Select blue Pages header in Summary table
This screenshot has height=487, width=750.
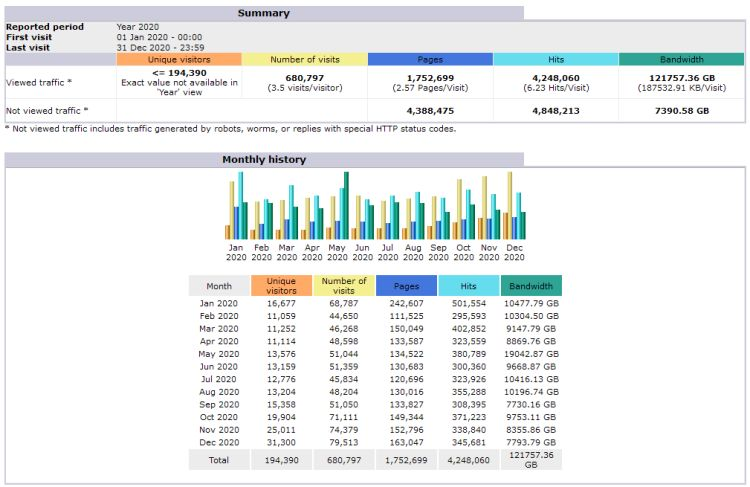(x=430, y=60)
